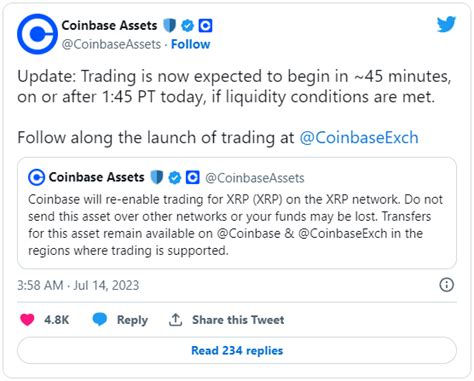Click the shield badge in the quoted tweet

click(157, 177)
